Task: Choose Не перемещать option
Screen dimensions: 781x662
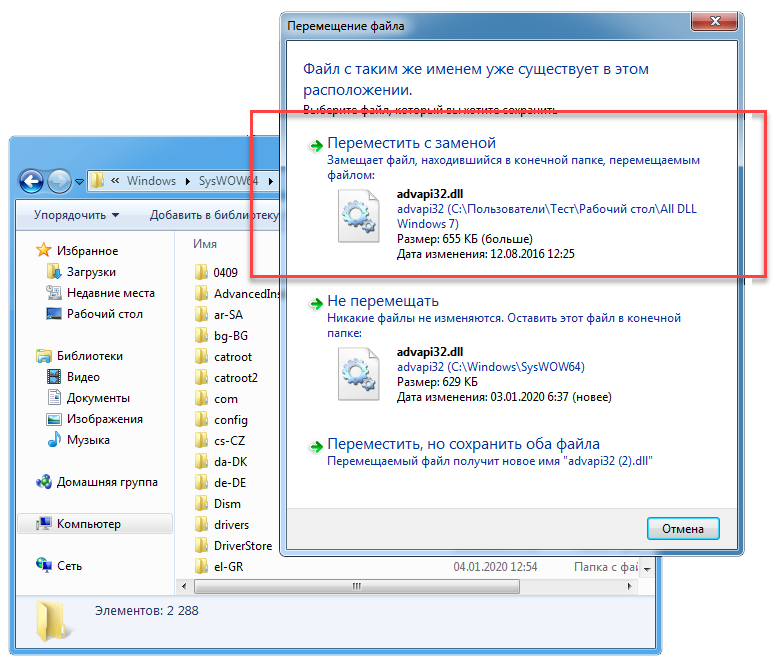Action: (383, 301)
